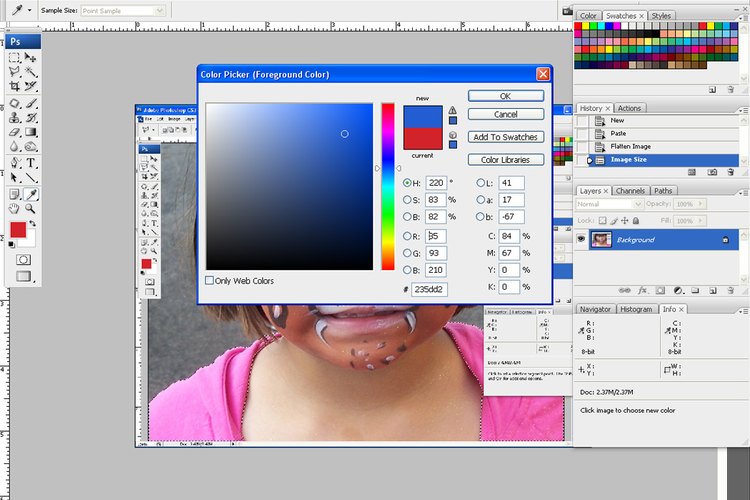Select the Brush tool
750x500 pixels.
31,103
